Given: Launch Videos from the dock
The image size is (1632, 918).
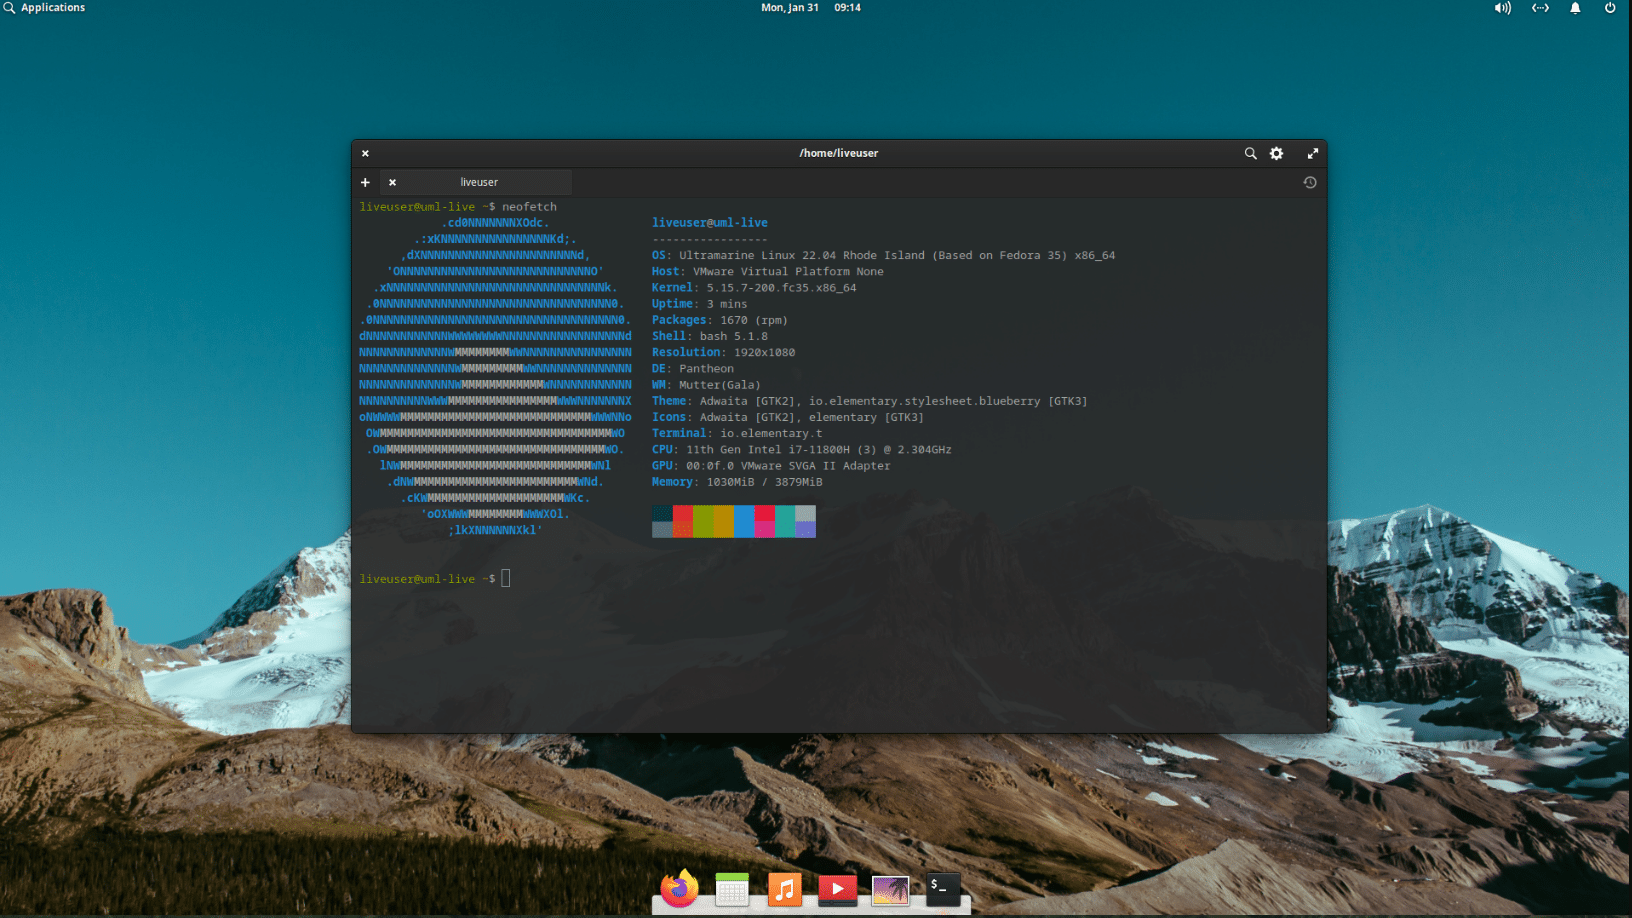Looking at the screenshot, I should [837, 889].
